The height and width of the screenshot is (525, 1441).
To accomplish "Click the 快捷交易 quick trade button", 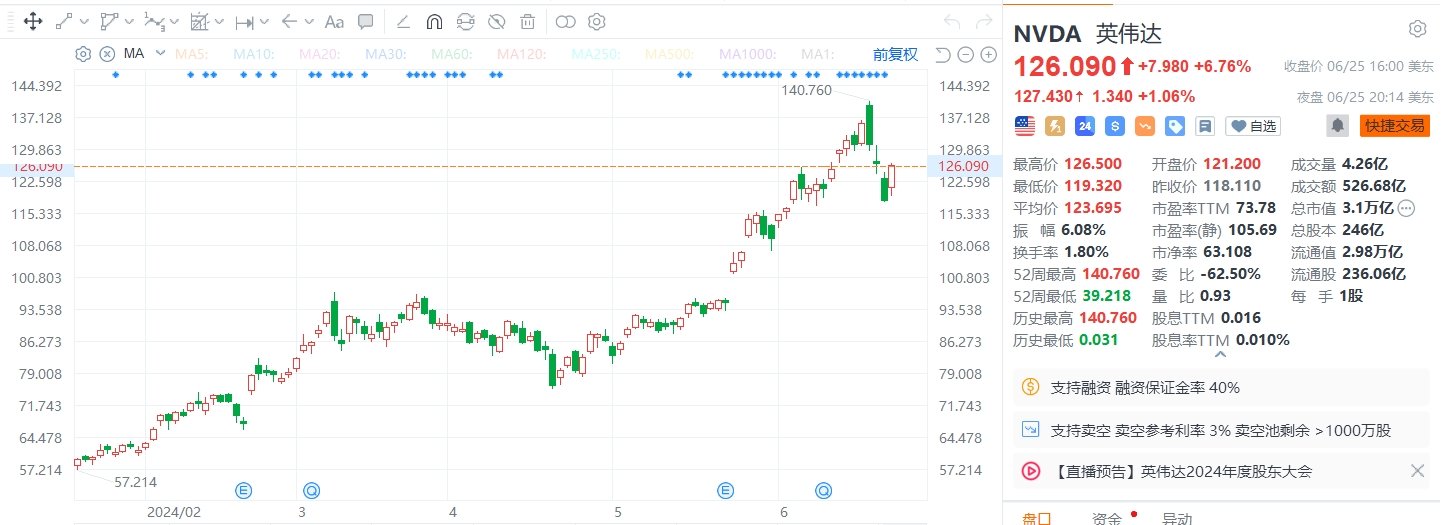I will point(1394,125).
